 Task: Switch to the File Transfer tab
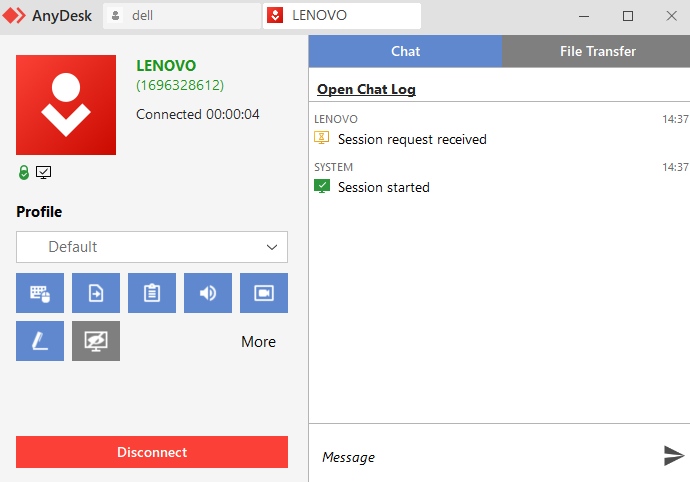coord(597,51)
